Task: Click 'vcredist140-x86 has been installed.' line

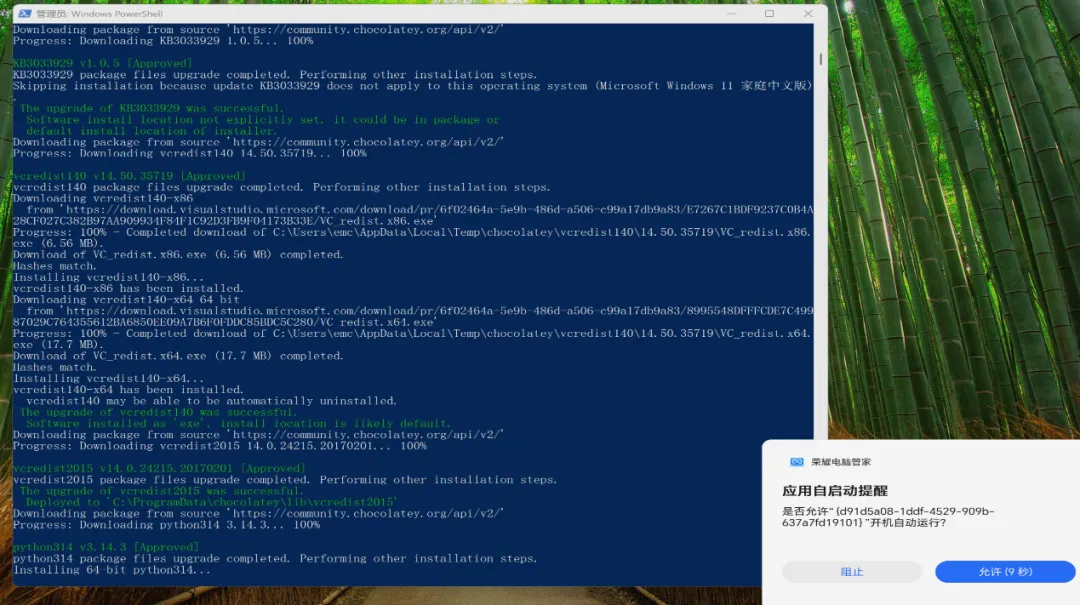Action: 128,289
